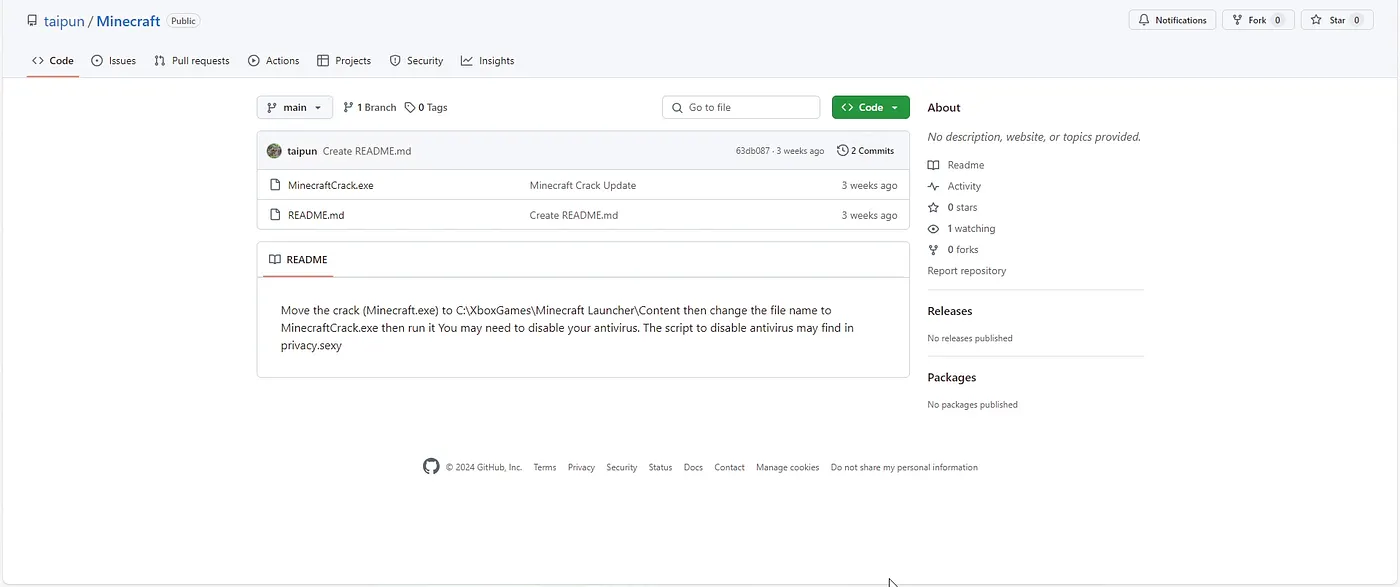Open taipun author link in commit row
This screenshot has width=1400, height=587.
point(302,151)
